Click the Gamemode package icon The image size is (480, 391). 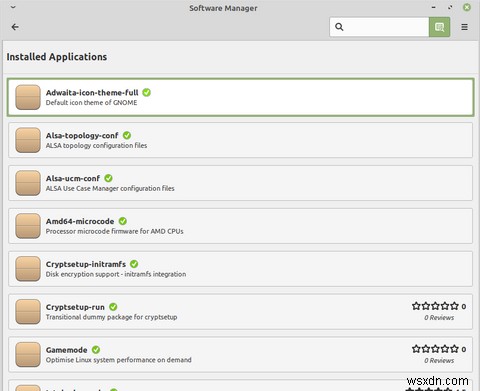point(28,355)
